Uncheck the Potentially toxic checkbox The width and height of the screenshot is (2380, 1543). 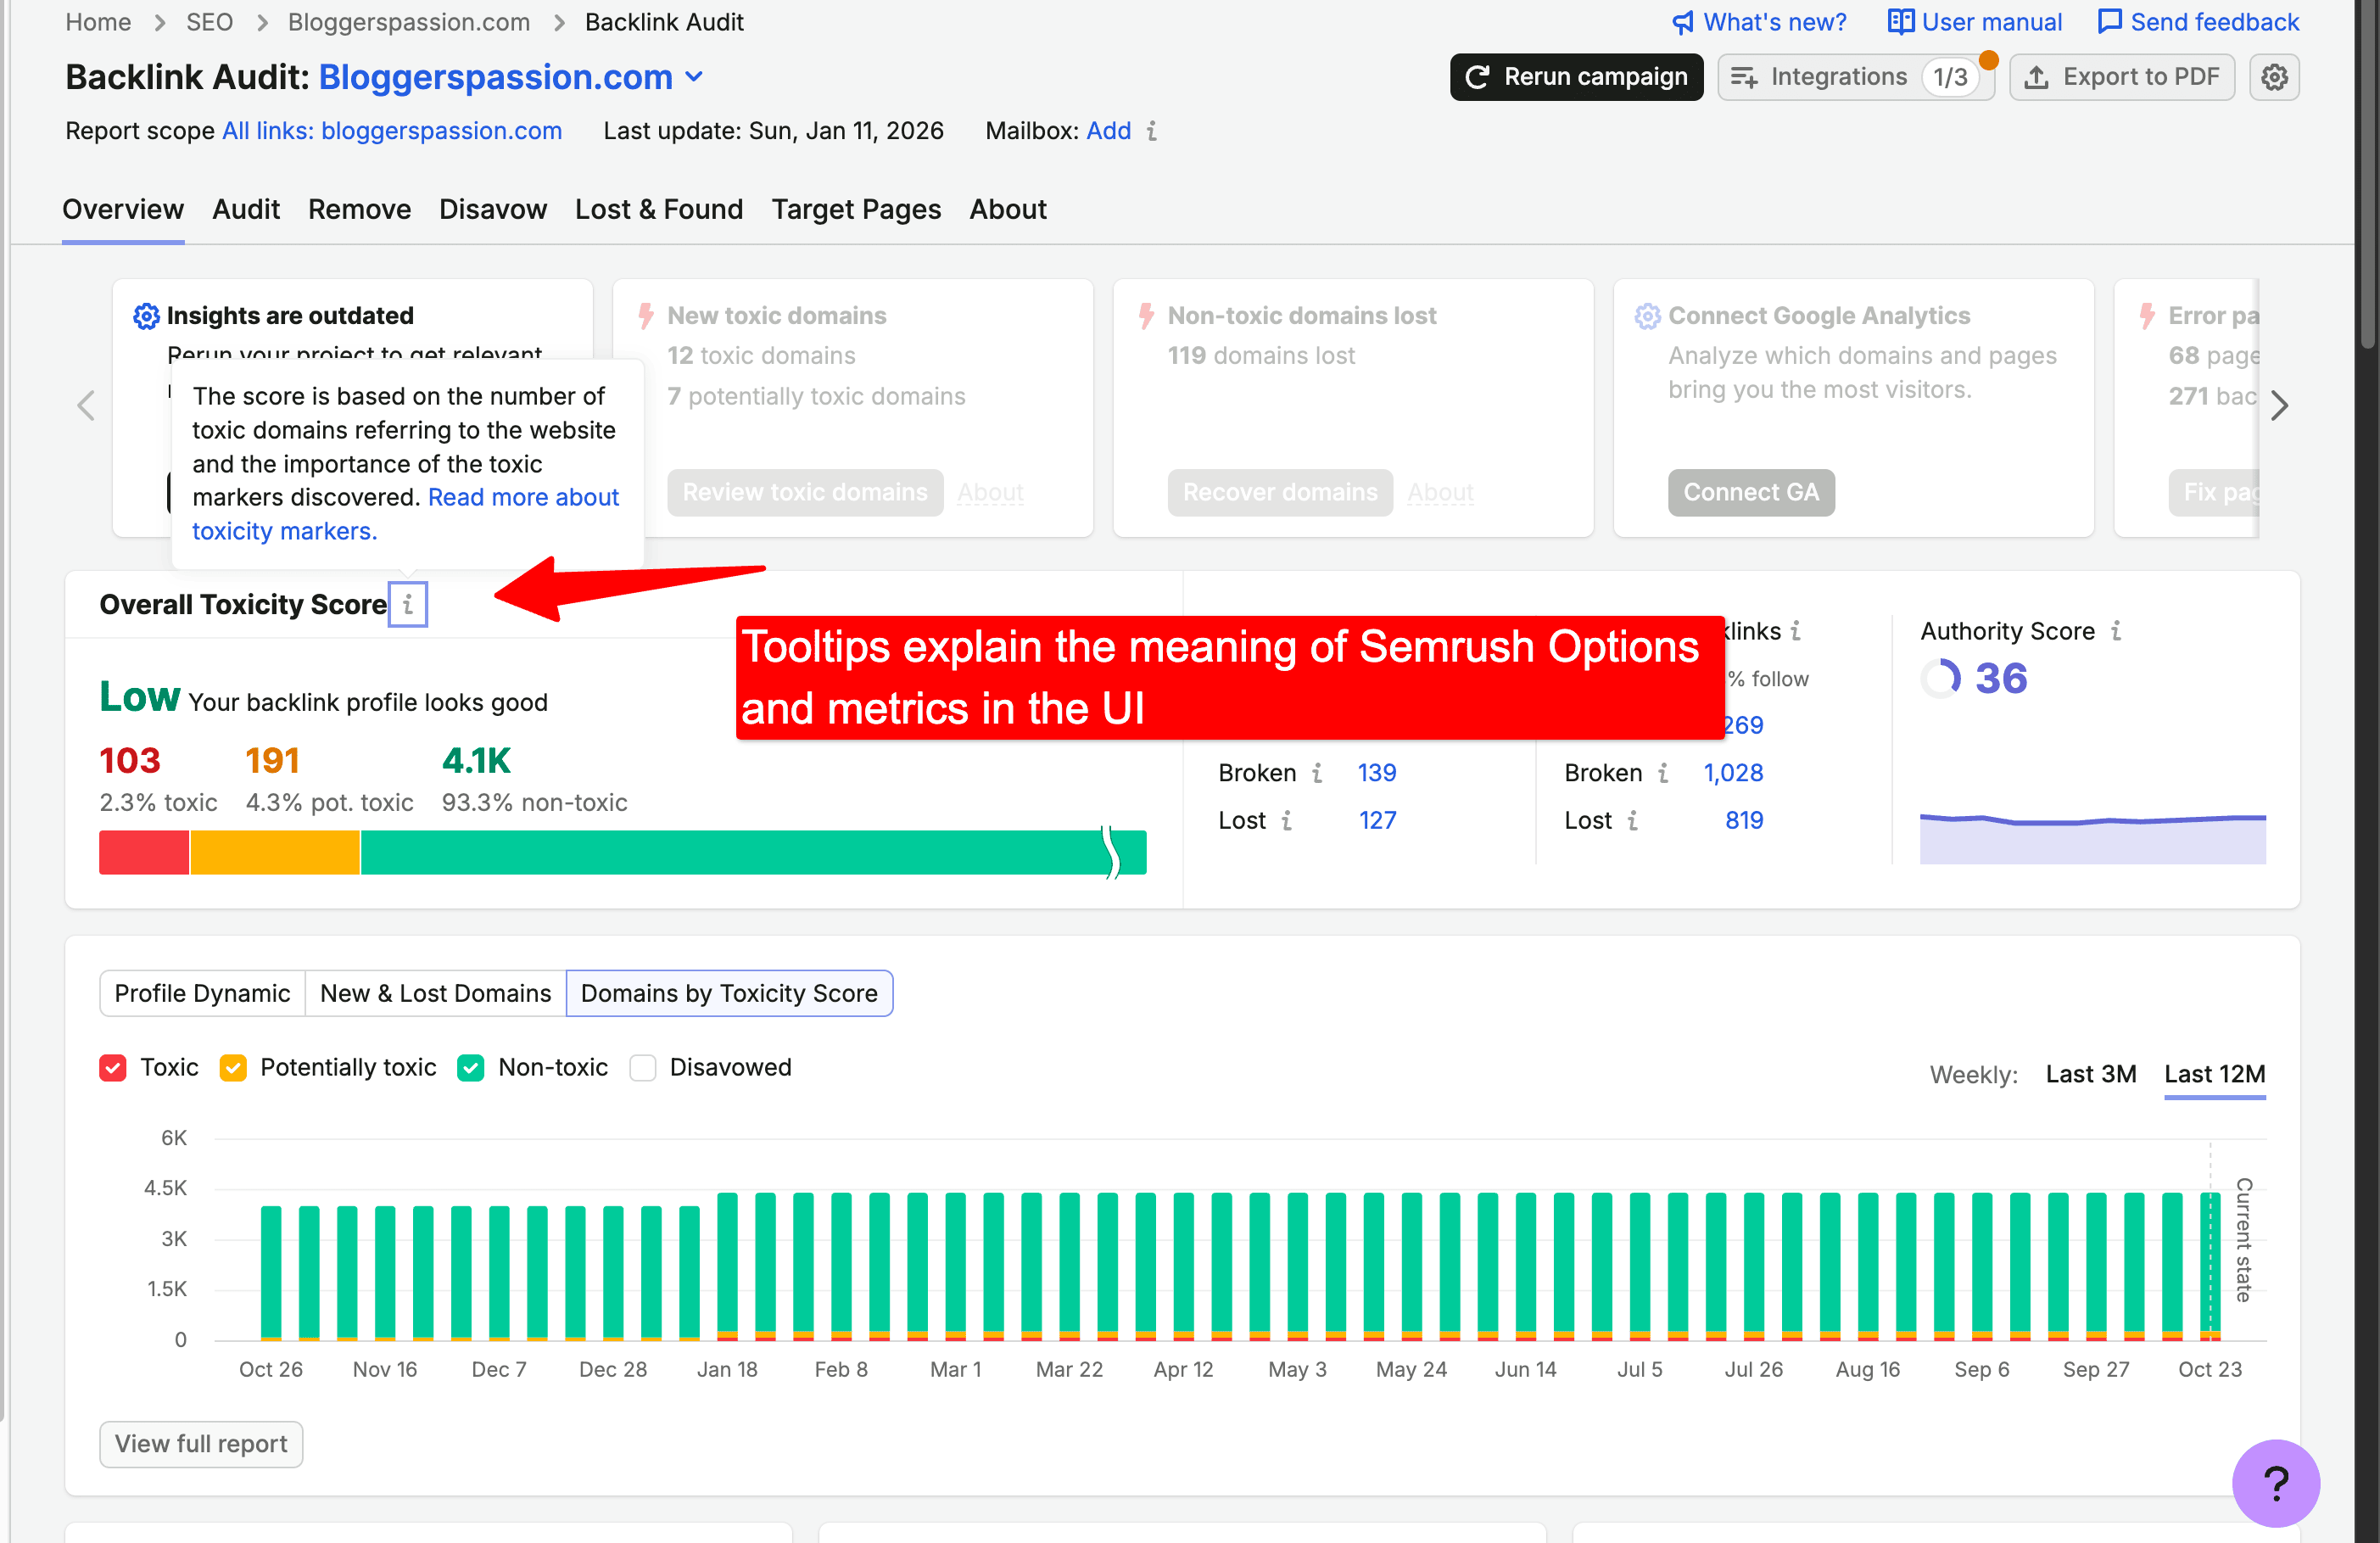(x=233, y=1068)
